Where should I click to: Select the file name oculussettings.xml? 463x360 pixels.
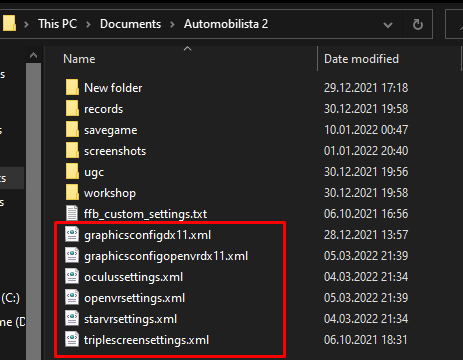click(133, 277)
